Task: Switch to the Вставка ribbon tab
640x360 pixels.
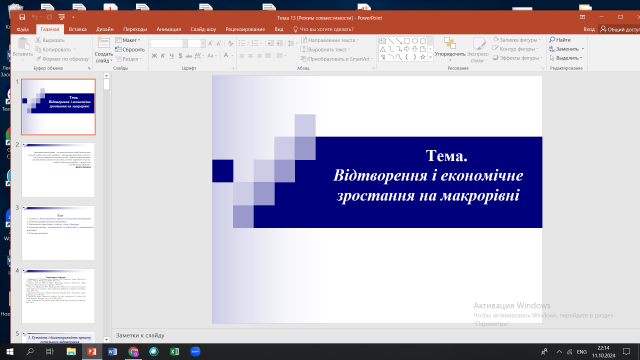Action: click(x=78, y=29)
